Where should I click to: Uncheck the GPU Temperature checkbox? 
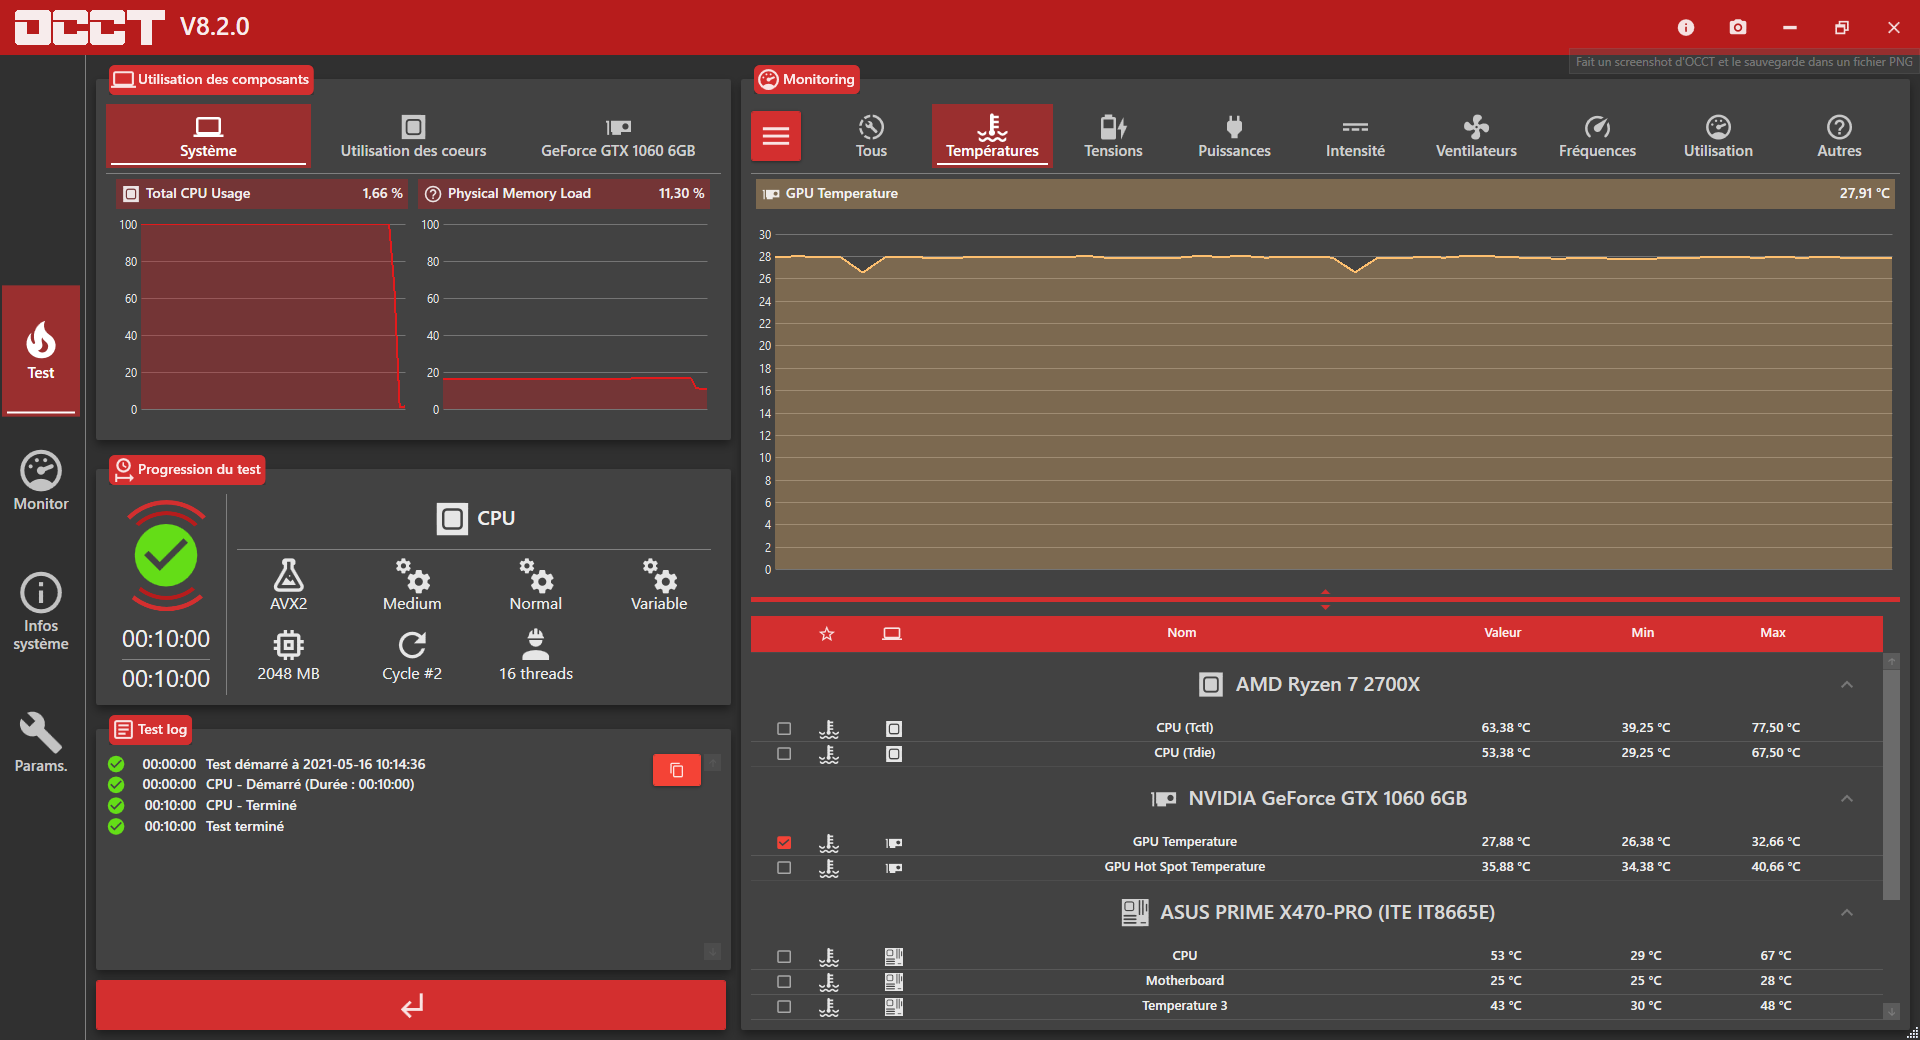tap(784, 843)
